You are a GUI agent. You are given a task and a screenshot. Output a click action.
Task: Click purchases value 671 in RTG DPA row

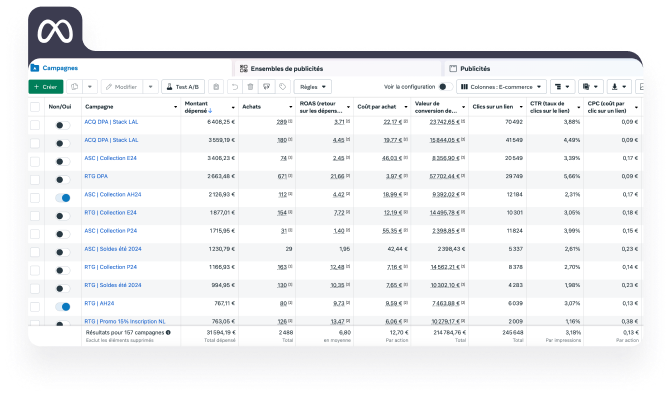pos(282,176)
